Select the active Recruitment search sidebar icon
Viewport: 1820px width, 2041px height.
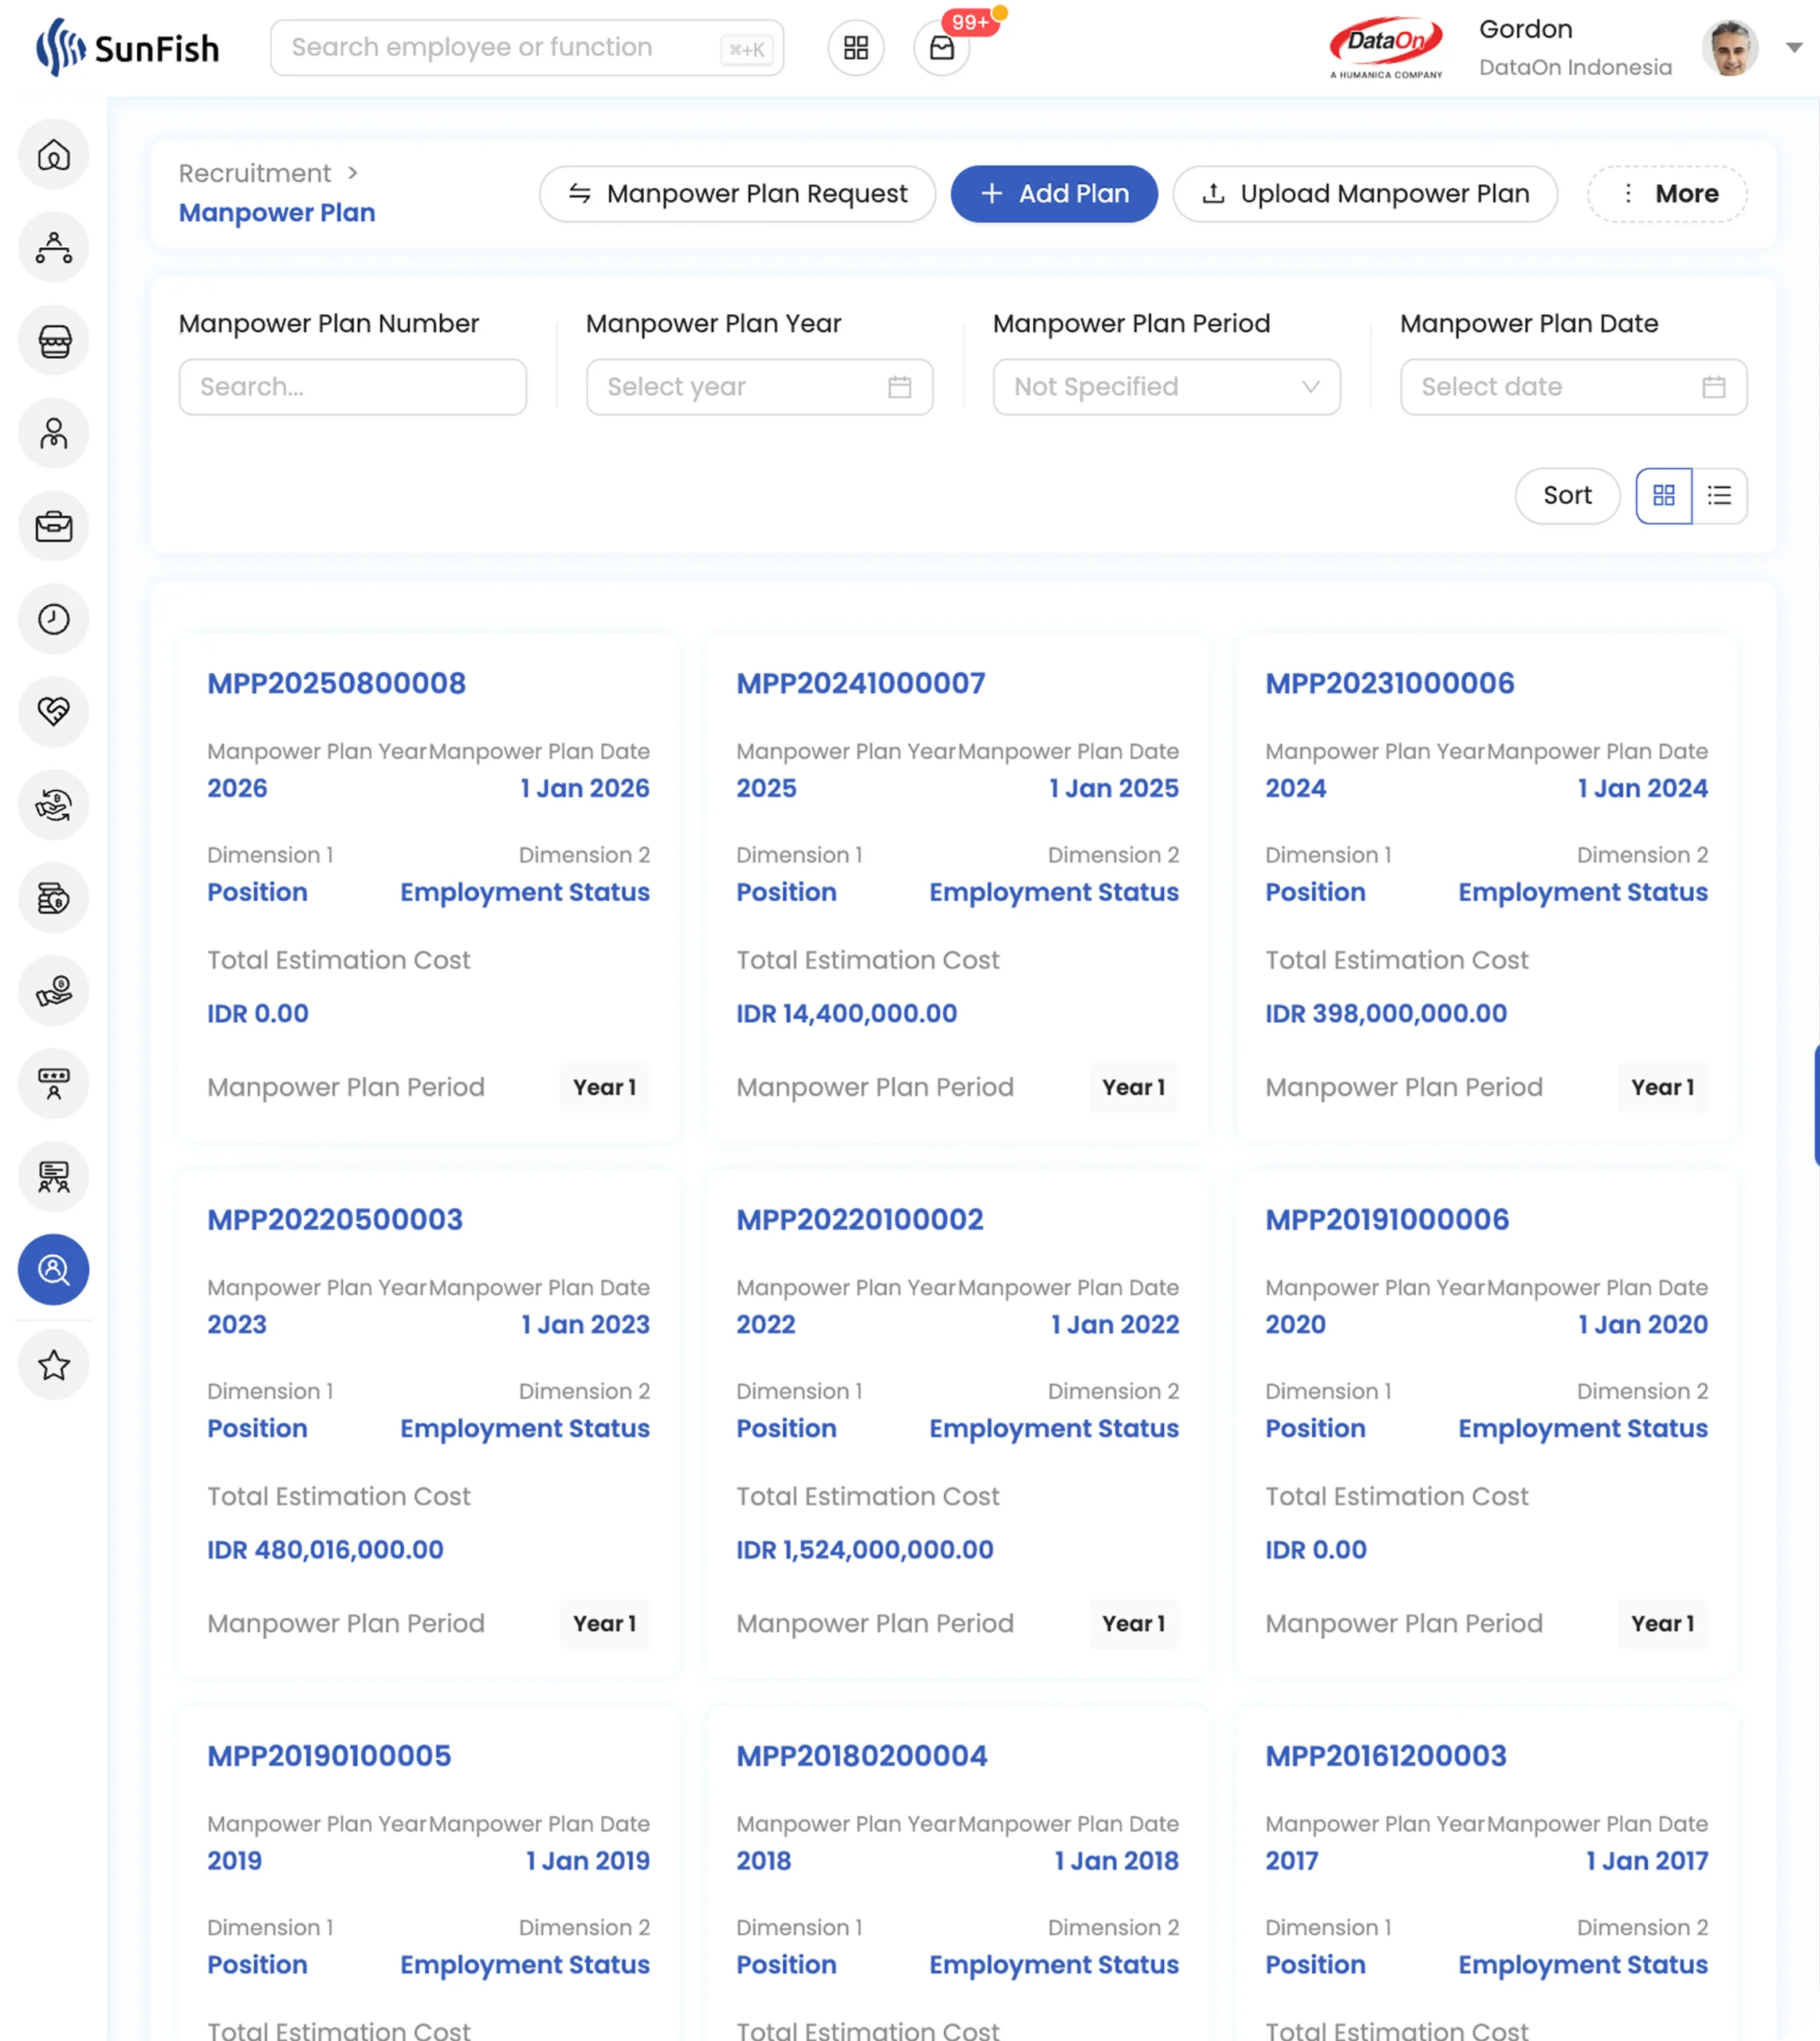[54, 1270]
